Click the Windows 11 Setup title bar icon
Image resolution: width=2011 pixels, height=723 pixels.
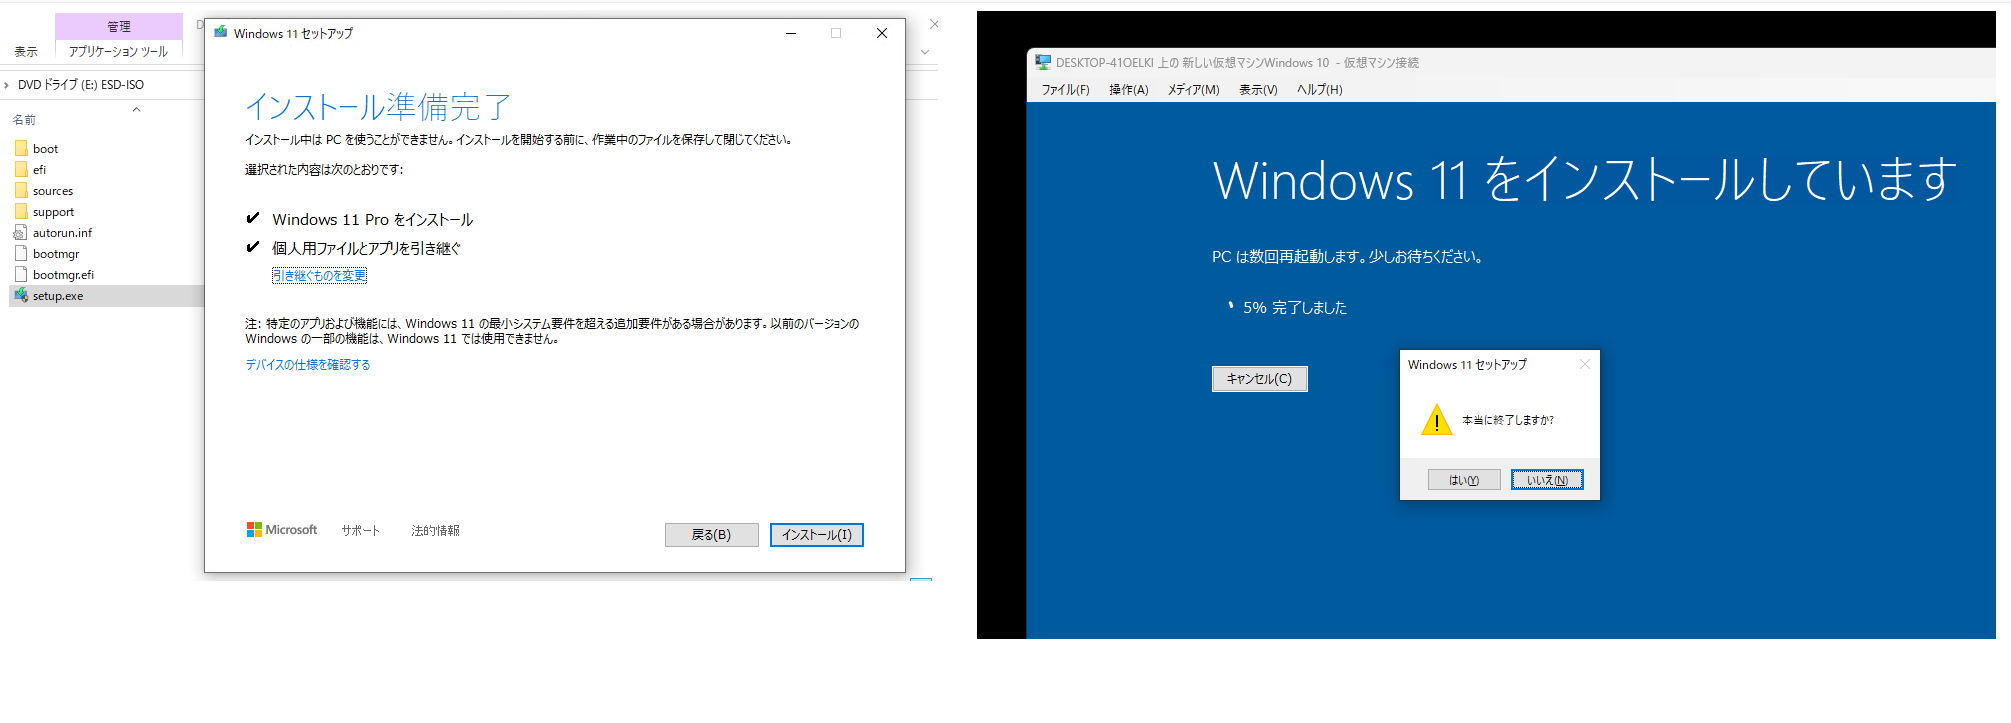pos(221,33)
